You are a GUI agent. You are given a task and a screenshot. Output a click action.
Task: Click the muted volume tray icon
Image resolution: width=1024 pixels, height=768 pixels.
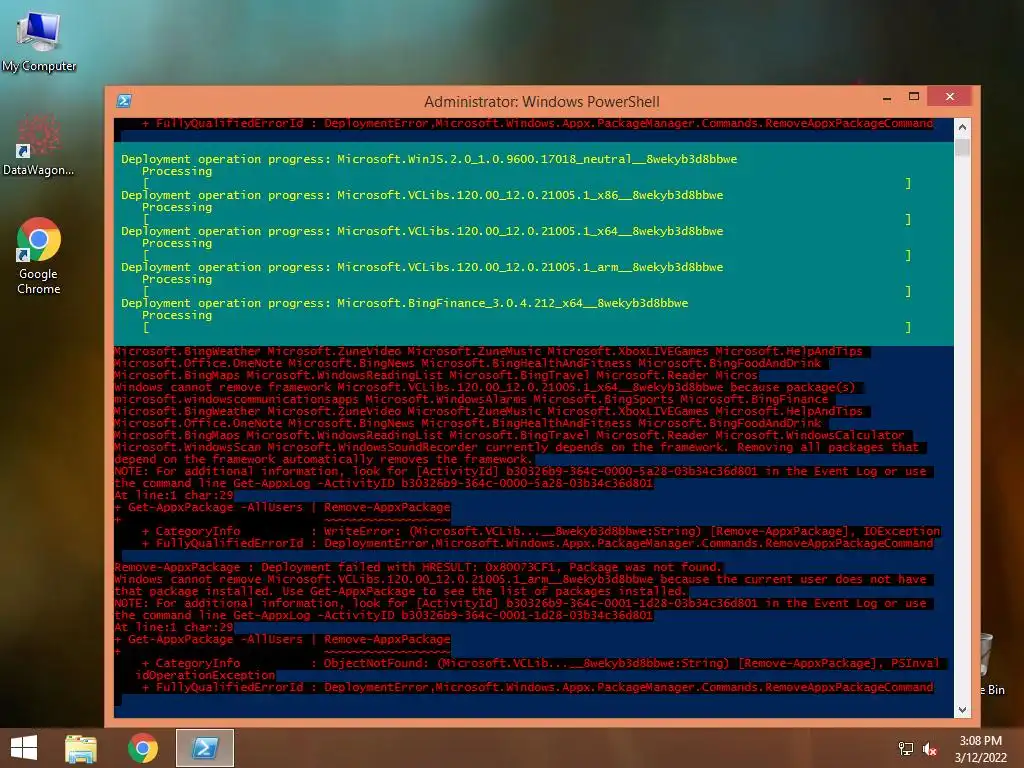[930, 749]
